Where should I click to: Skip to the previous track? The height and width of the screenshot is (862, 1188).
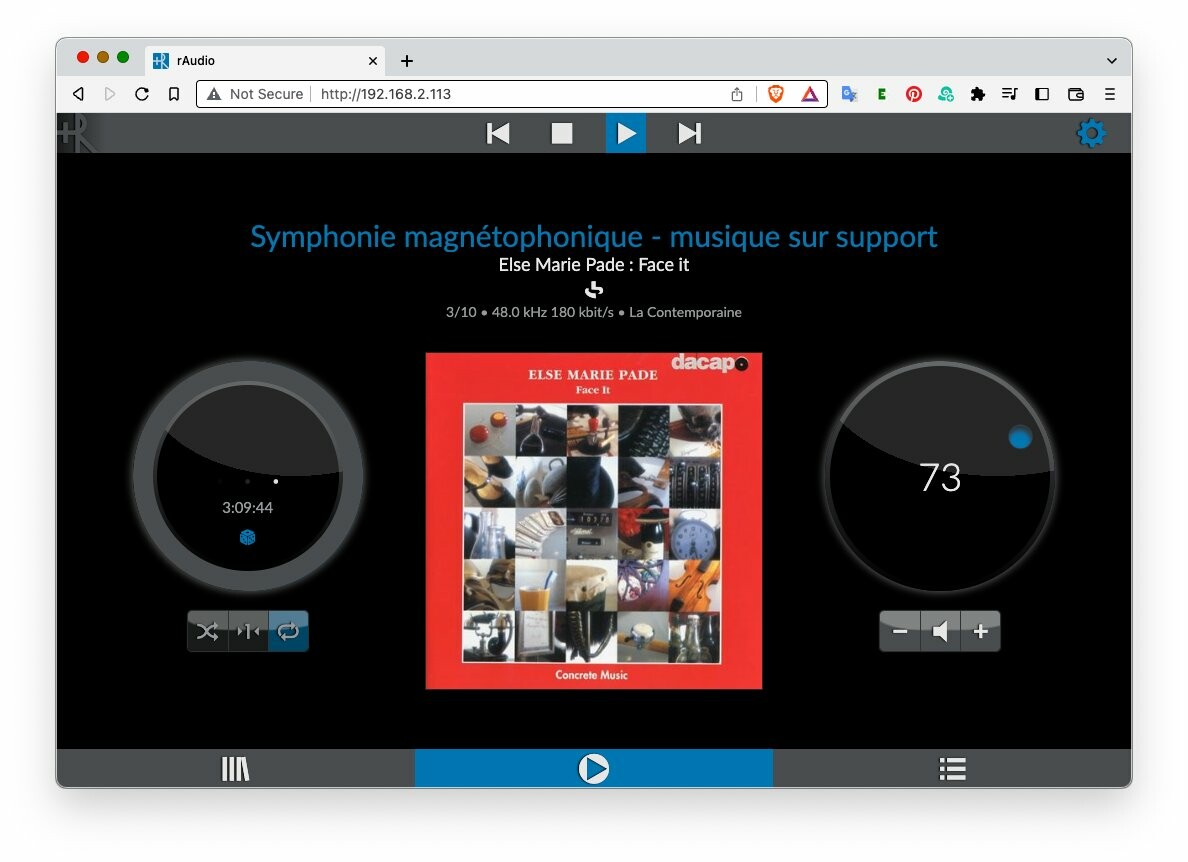click(x=498, y=133)
